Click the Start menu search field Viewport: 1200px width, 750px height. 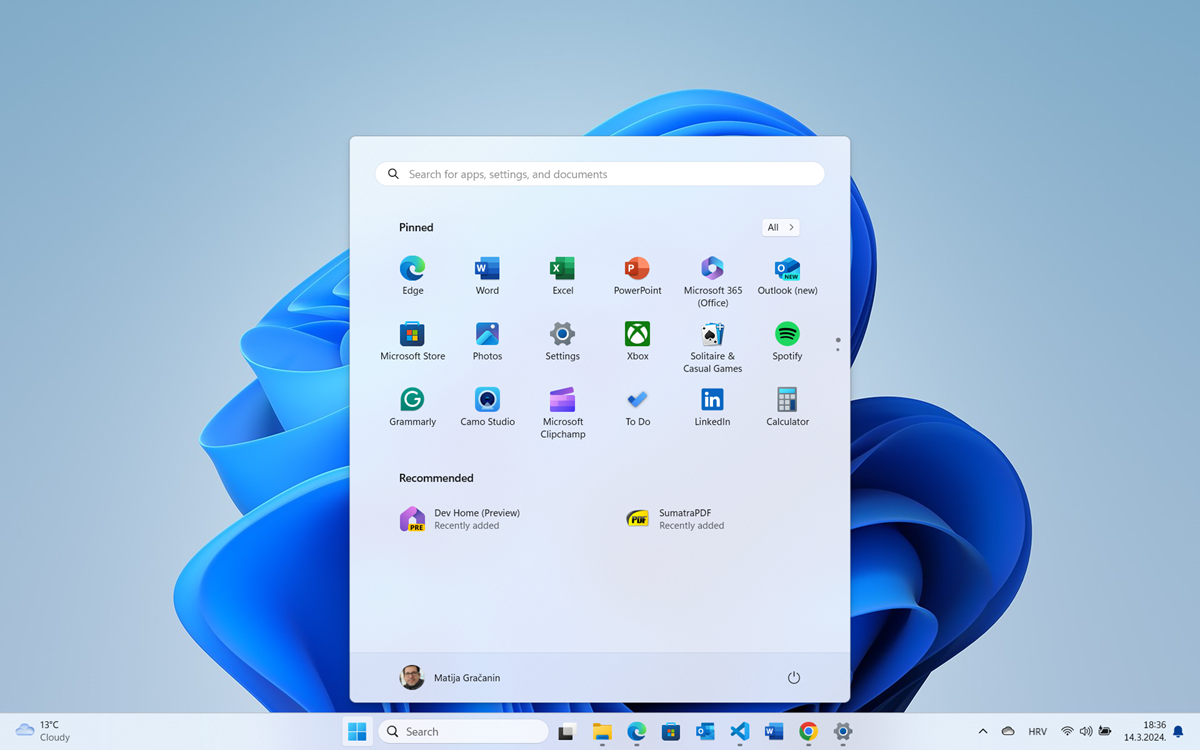click(x=600, y=174)
